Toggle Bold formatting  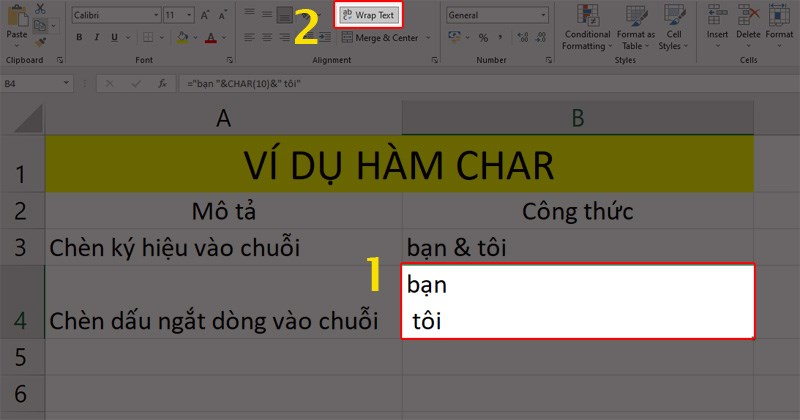click(x=79, y=37)
